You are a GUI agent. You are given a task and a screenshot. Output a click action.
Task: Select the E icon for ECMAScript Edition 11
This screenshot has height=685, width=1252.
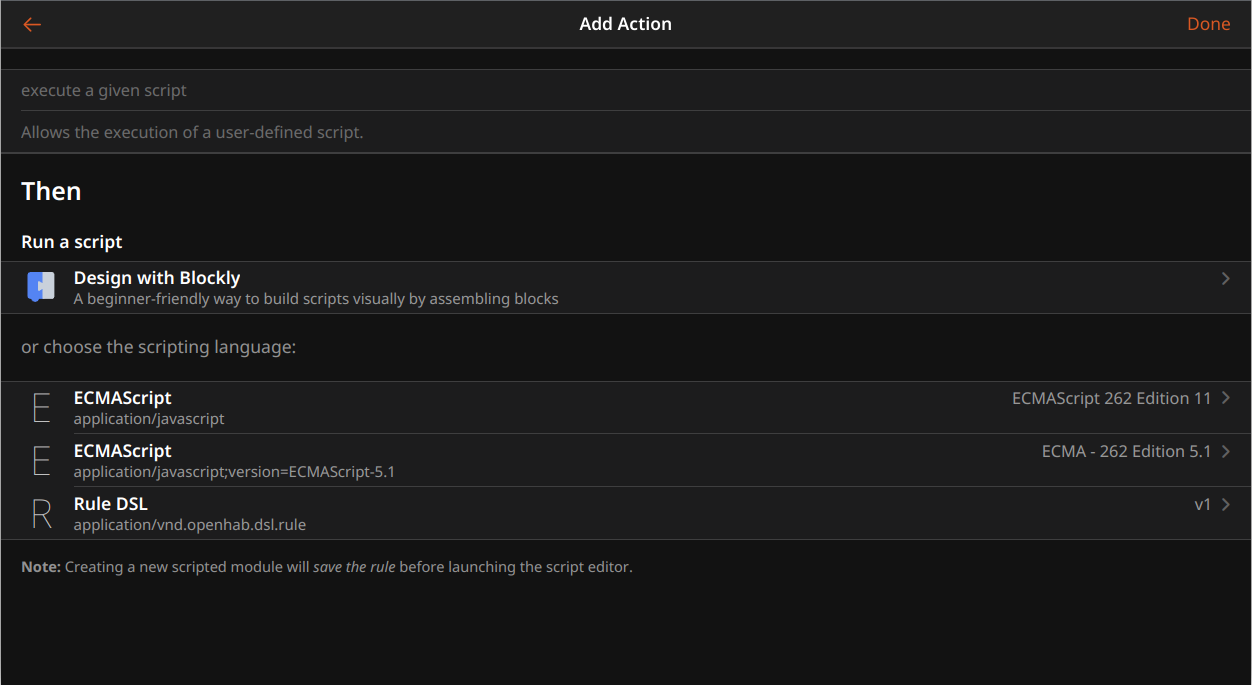[x=41, y=408]
